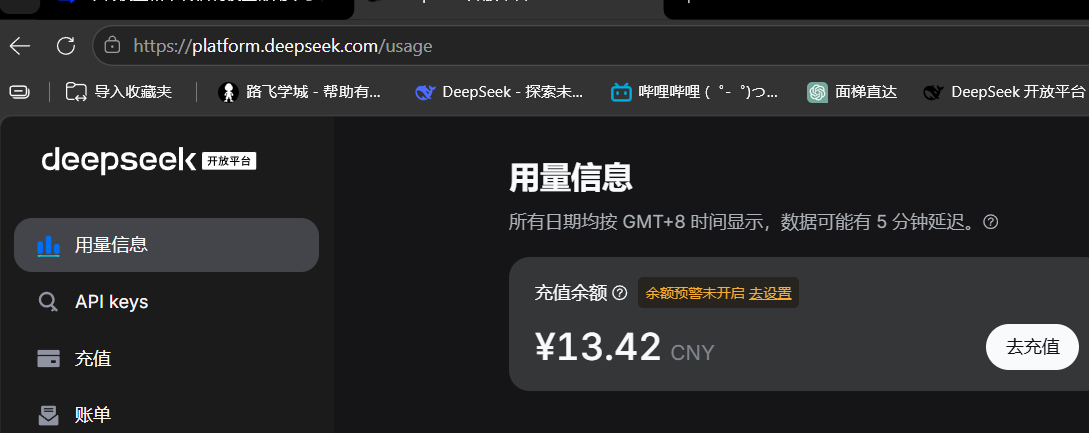Click the 余额预警未开启 warning text
The height and width of the screenshot is (433, 1089).
pyautogui.click(x=695, y=293)
